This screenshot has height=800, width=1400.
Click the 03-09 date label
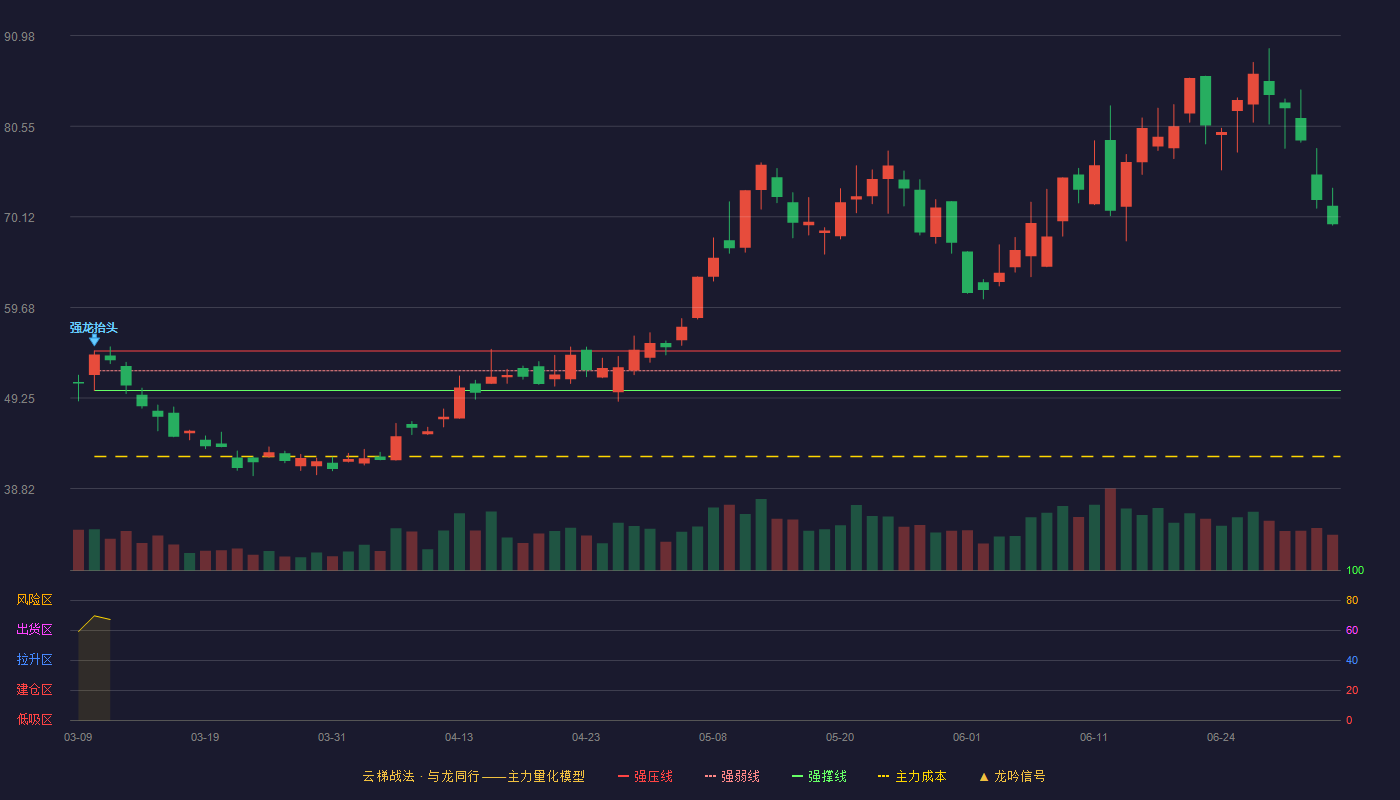point(78,737)
